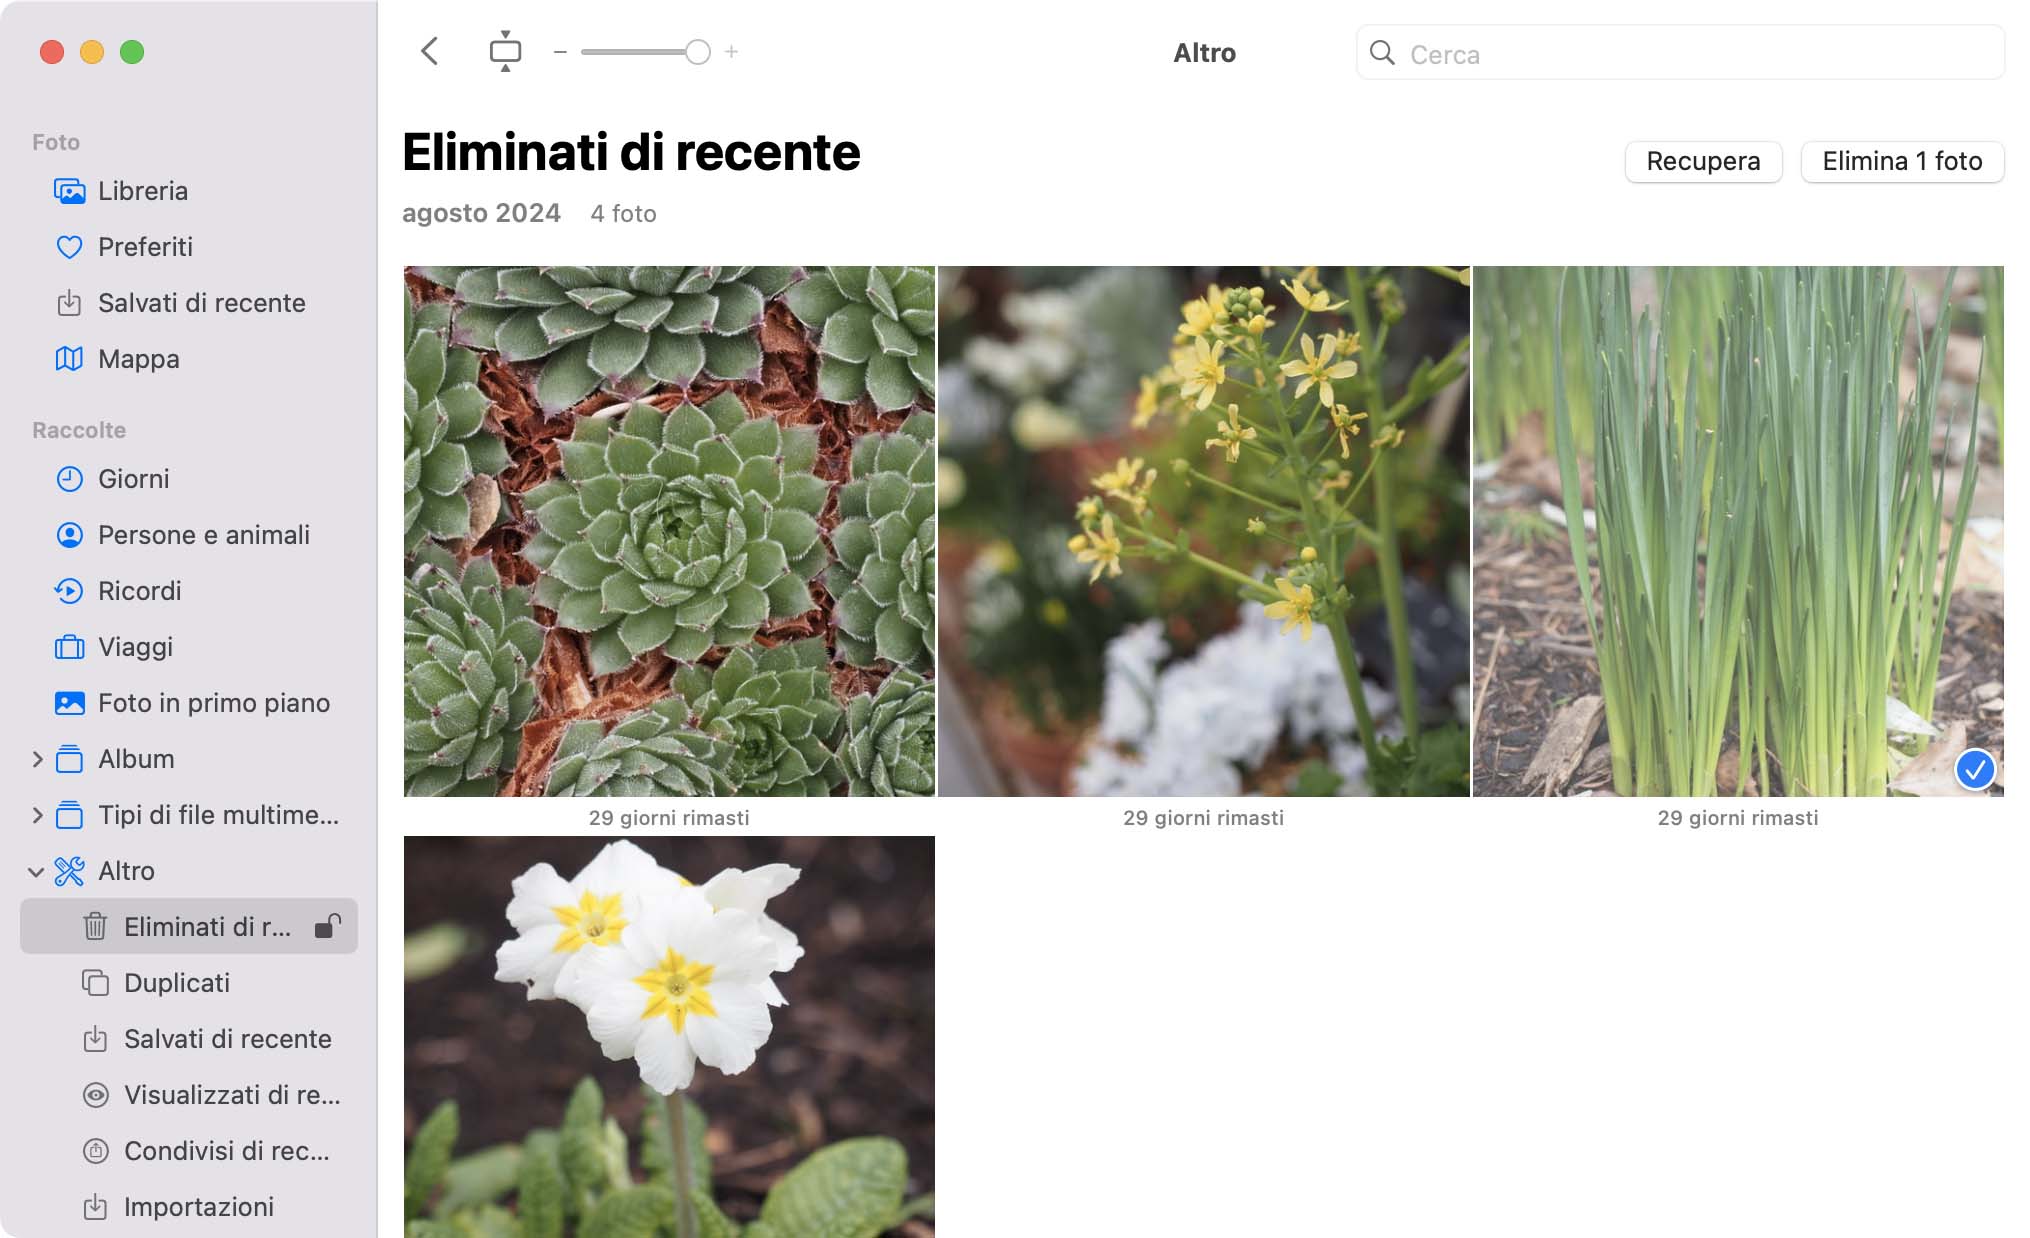Image resolution: width=2030 pixels, height=1238 pixels.
Task: Click the Ricordi swirl icon
Action: tap(68, 591)
